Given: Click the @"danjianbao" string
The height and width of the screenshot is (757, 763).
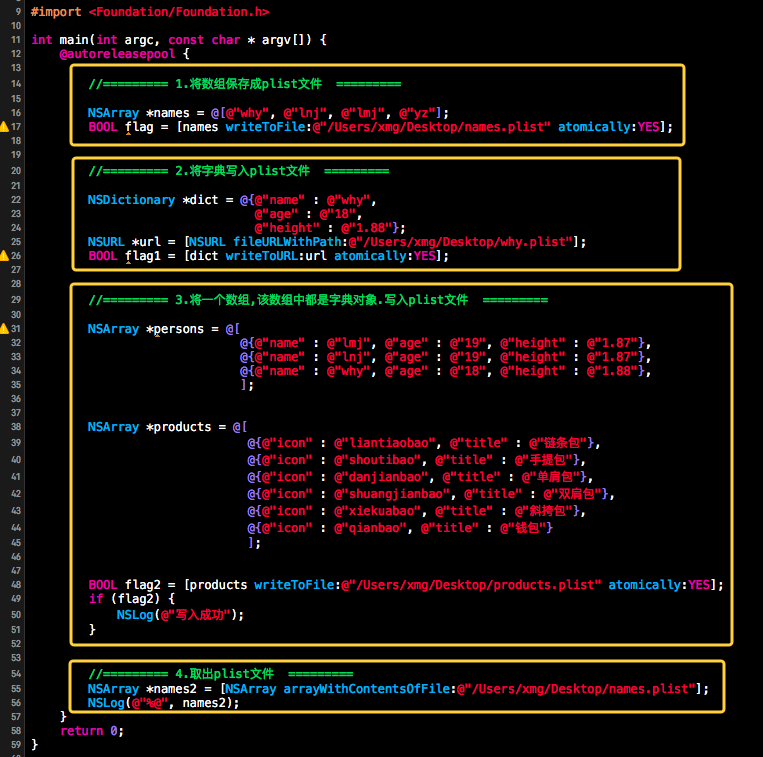Looking at the screenshot, I should pyautogui.click(x=381, y=477).
